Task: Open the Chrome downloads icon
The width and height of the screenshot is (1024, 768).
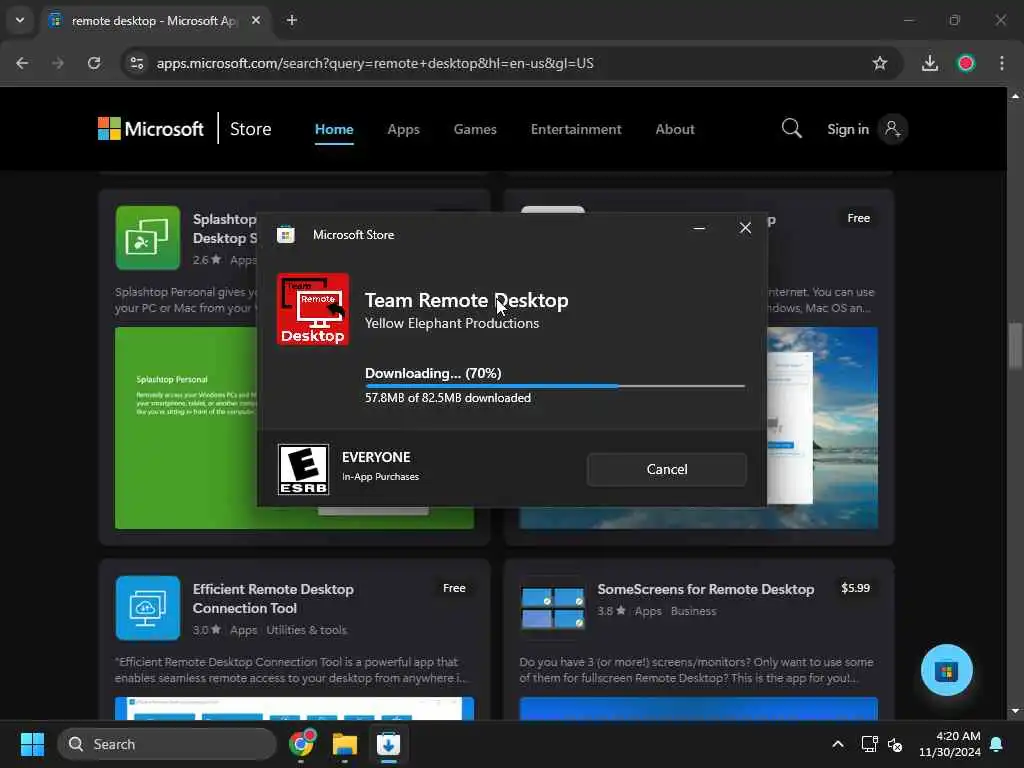Action: click(929, 63)
